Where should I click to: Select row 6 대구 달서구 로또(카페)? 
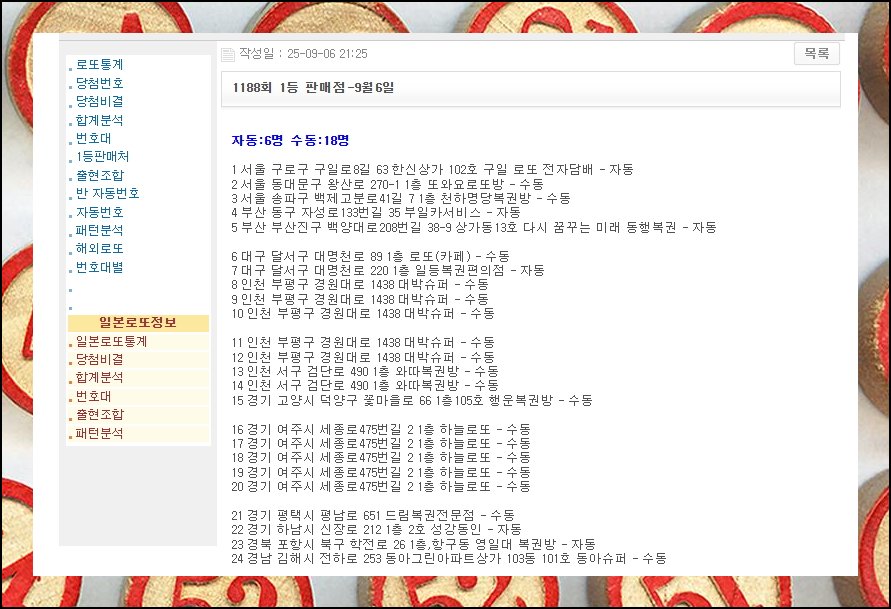pos(370,256)
